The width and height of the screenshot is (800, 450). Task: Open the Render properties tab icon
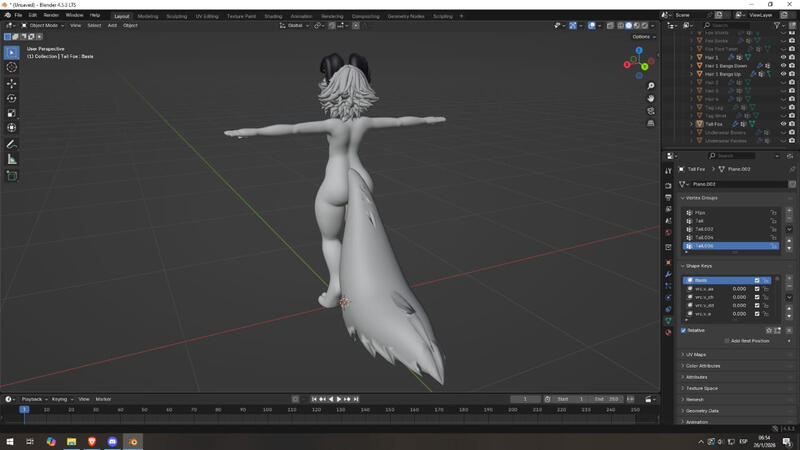(668, 186)
